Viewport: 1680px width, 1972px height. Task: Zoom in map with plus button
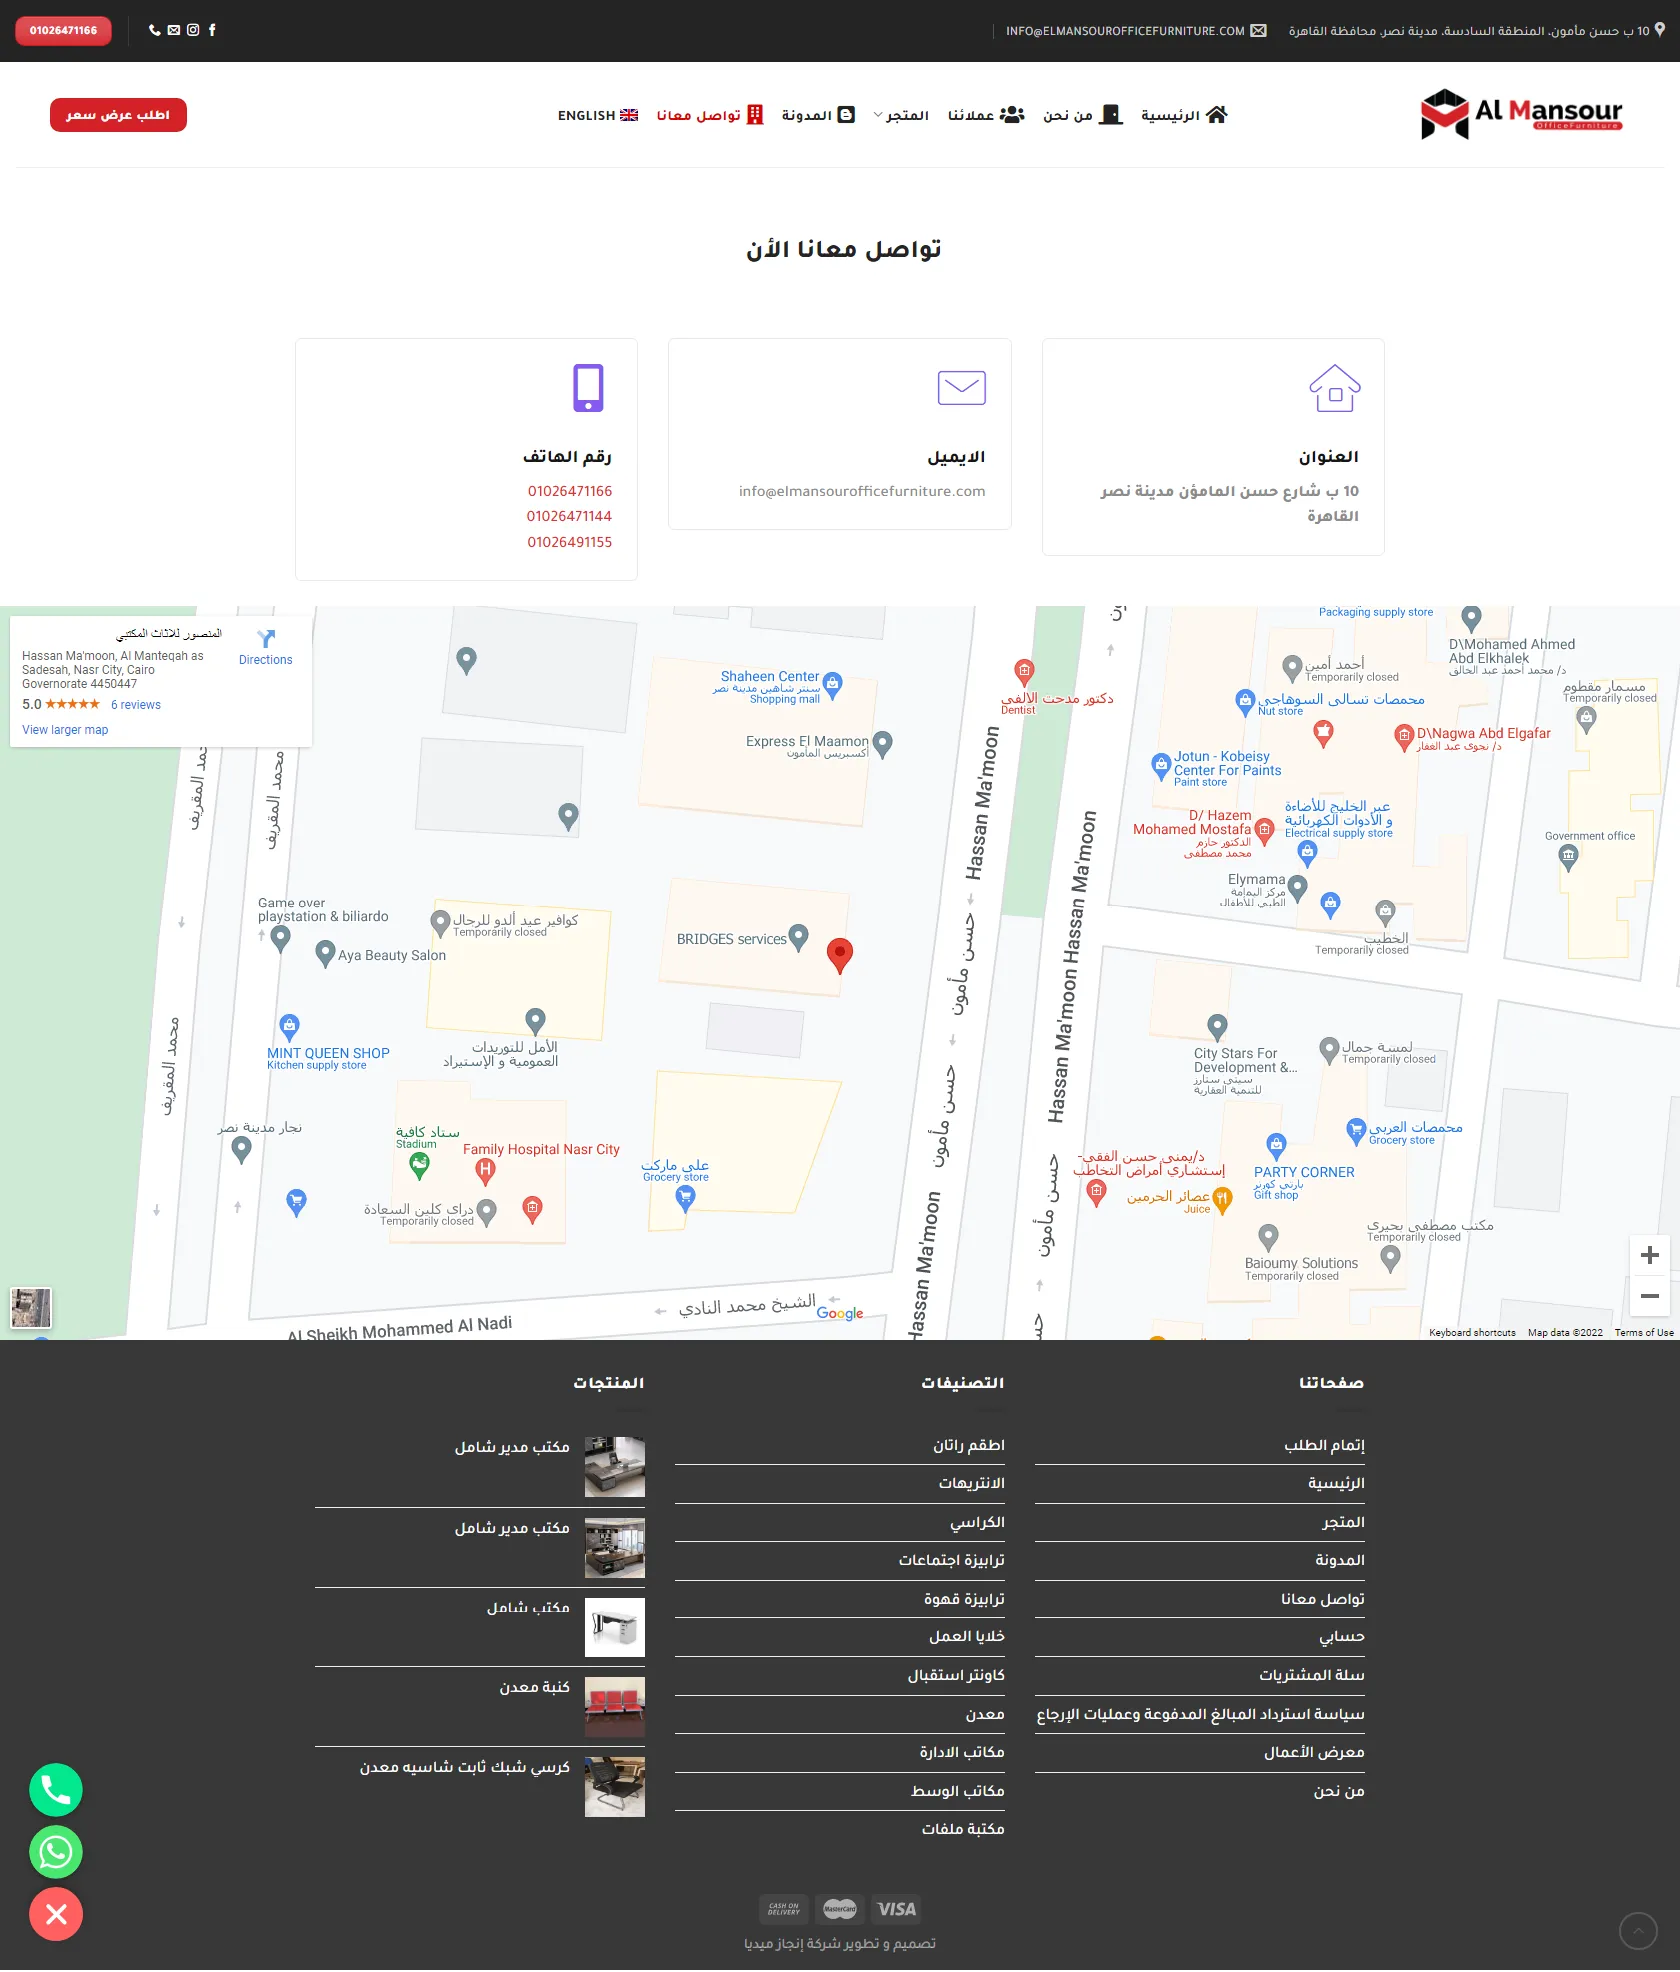(x=1650, y=1255)
